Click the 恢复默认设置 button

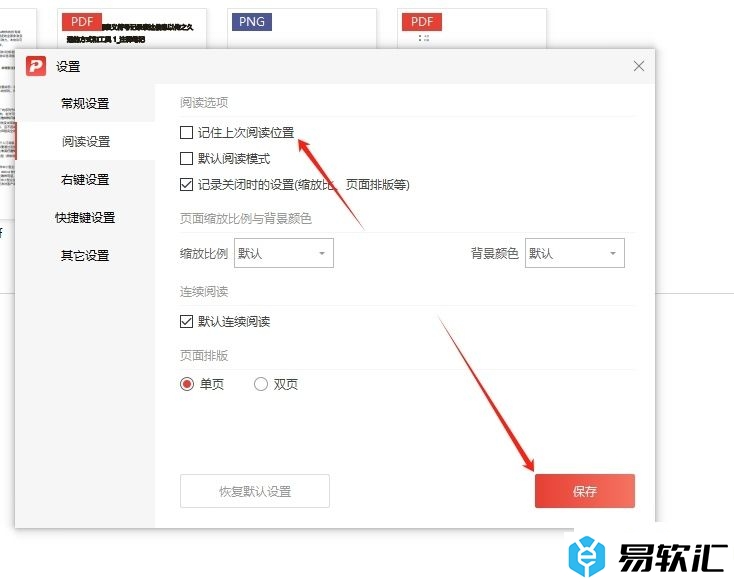point(255,491)
